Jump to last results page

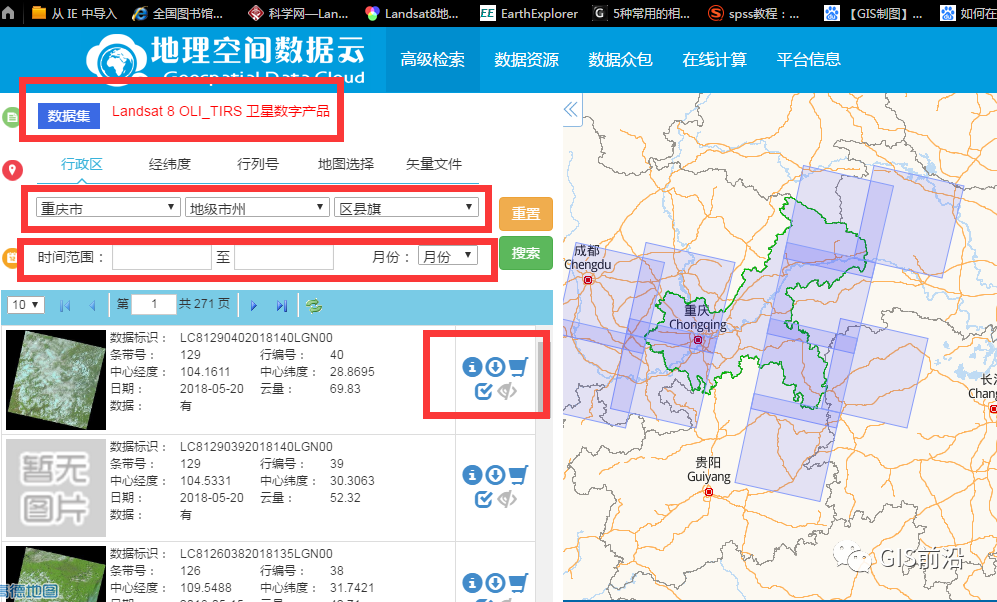coord(282,306)
